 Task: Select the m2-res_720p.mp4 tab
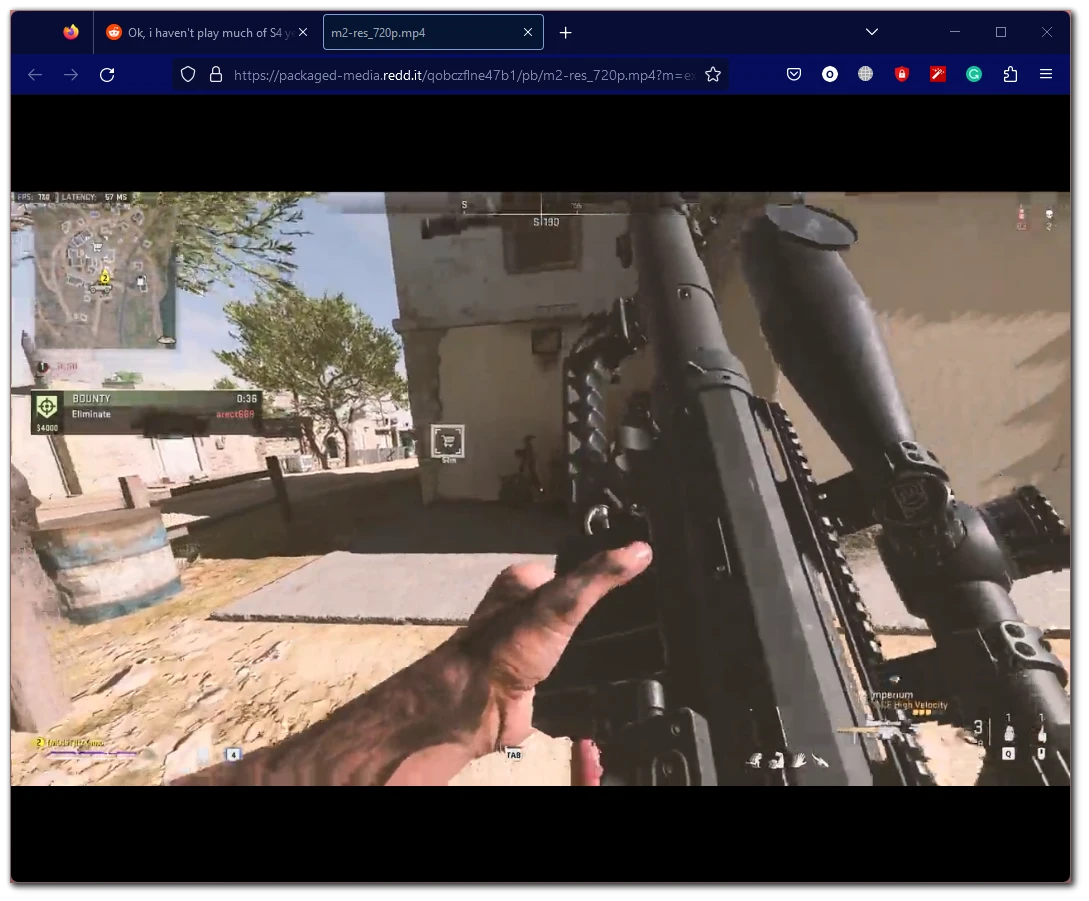pyautogui.click(x=433, y=33)
